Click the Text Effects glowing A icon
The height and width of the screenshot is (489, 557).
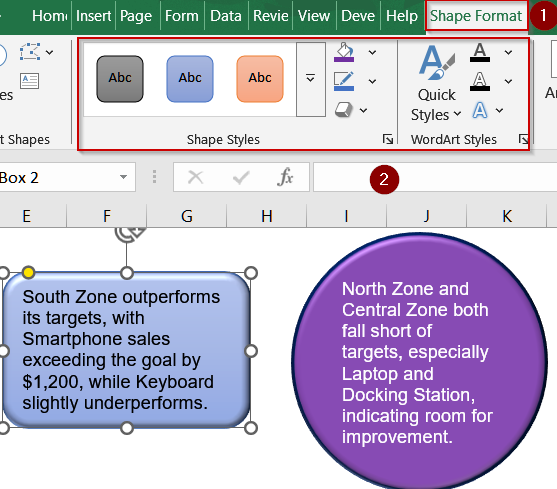tap(480, 110)
